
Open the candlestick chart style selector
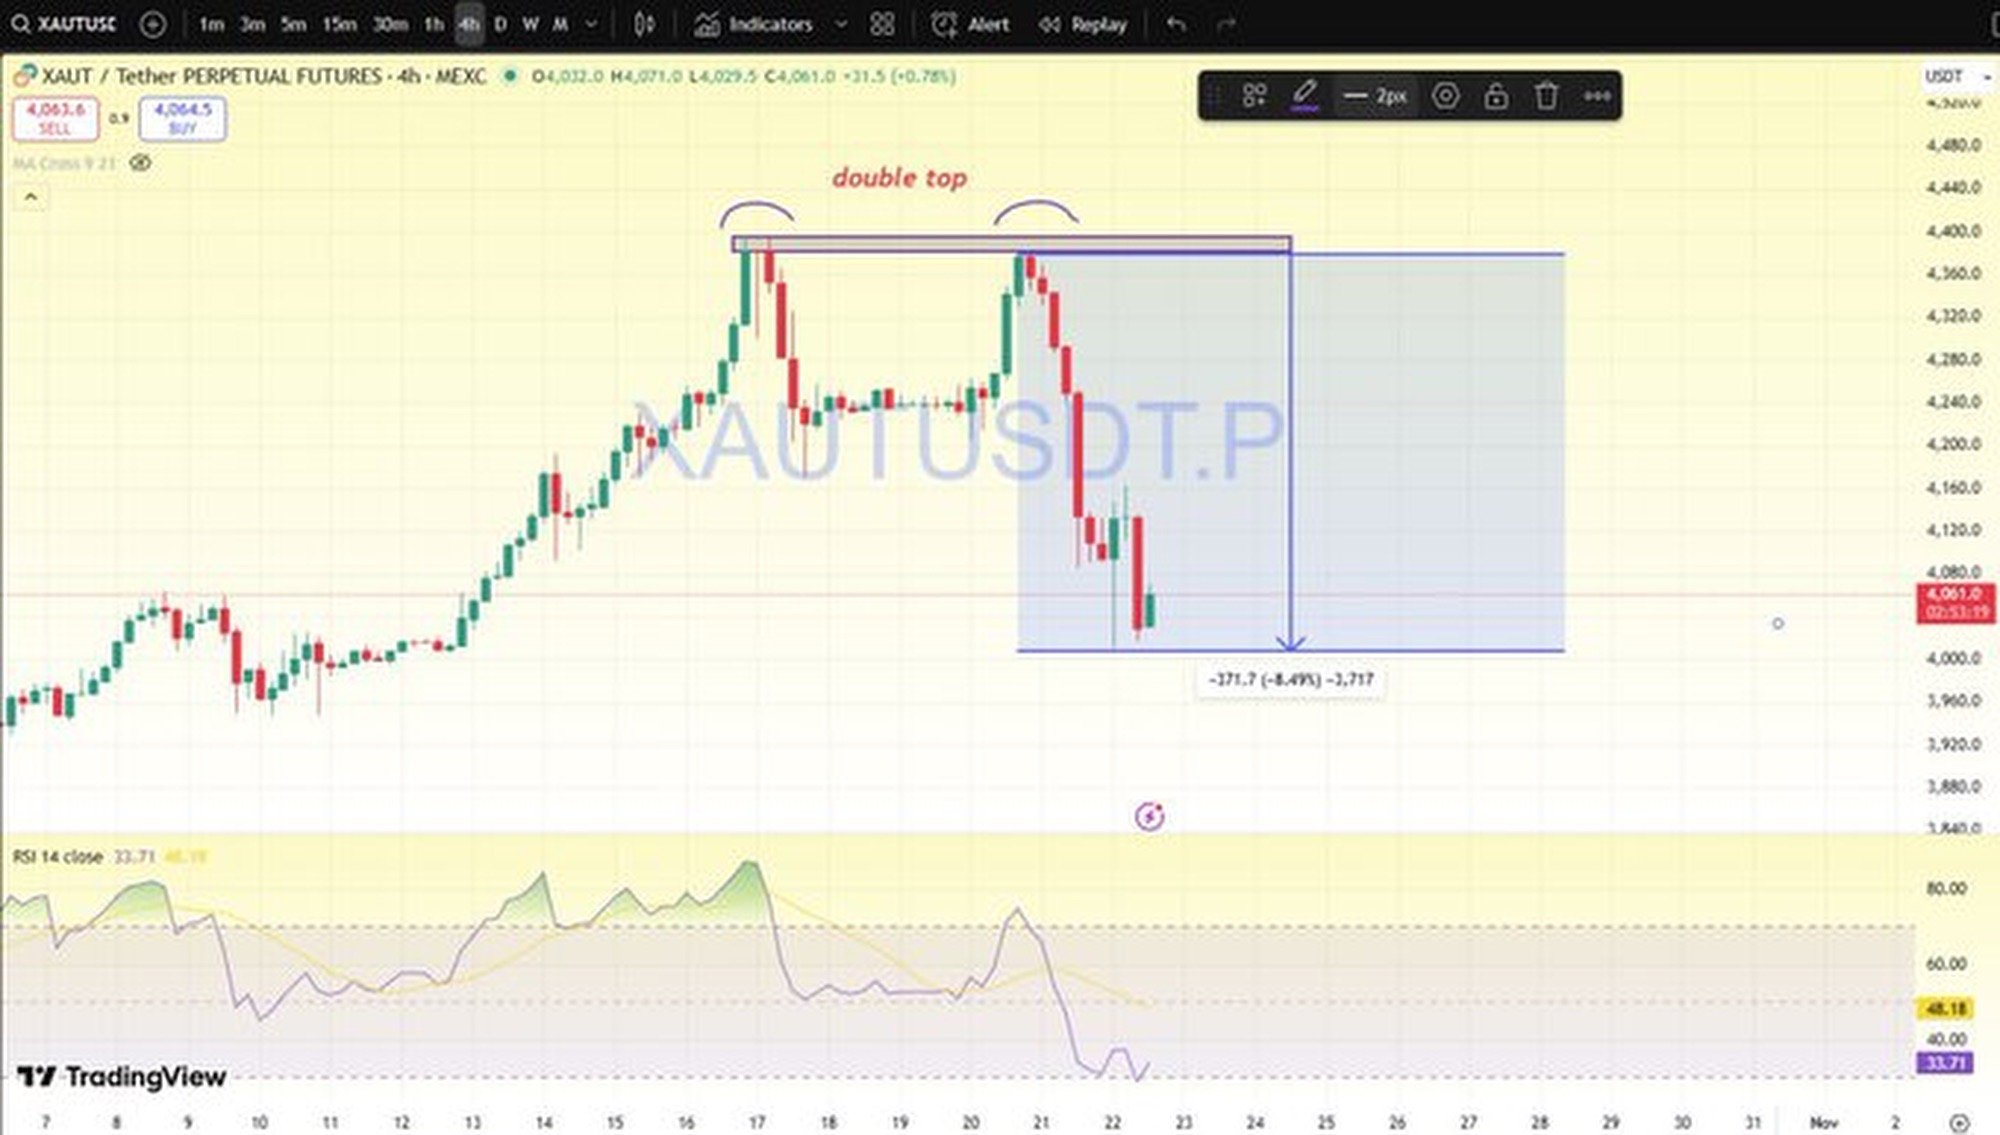point(644,24)
